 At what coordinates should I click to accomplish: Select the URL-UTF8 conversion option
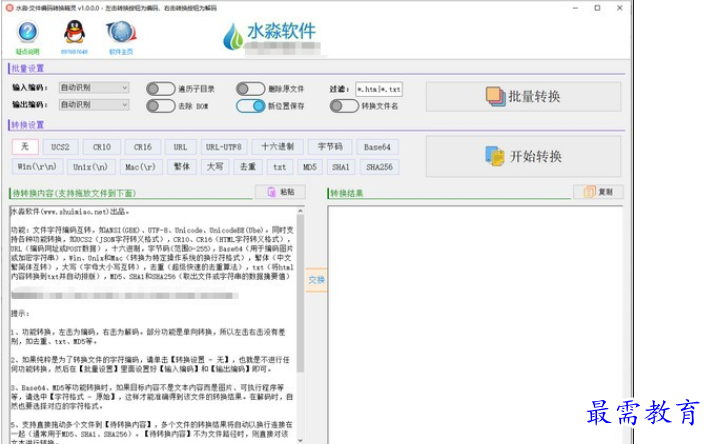pyautogui.click(x=224, y=147)
